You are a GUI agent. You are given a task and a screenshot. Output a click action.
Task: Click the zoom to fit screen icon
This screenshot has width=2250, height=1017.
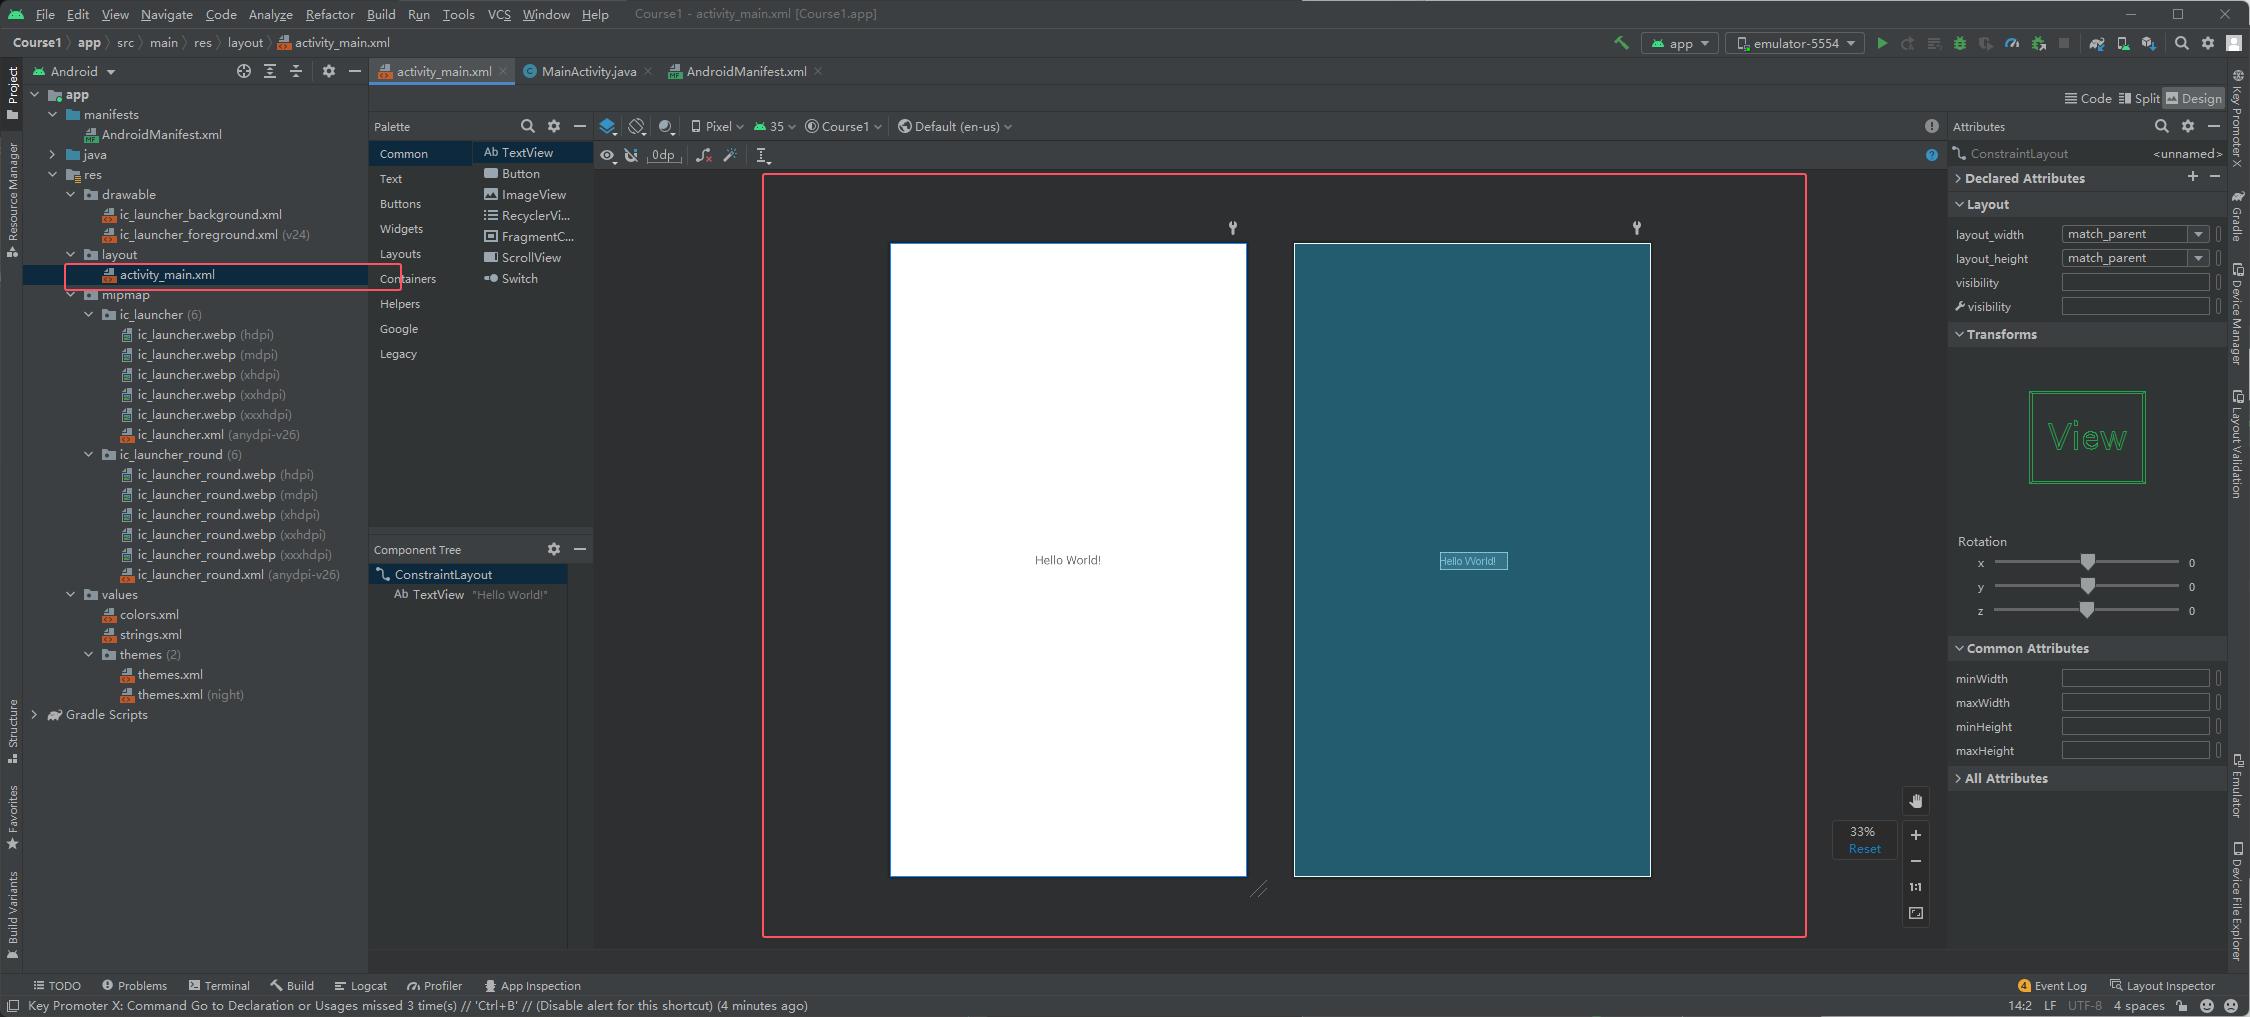[1916, 913]
